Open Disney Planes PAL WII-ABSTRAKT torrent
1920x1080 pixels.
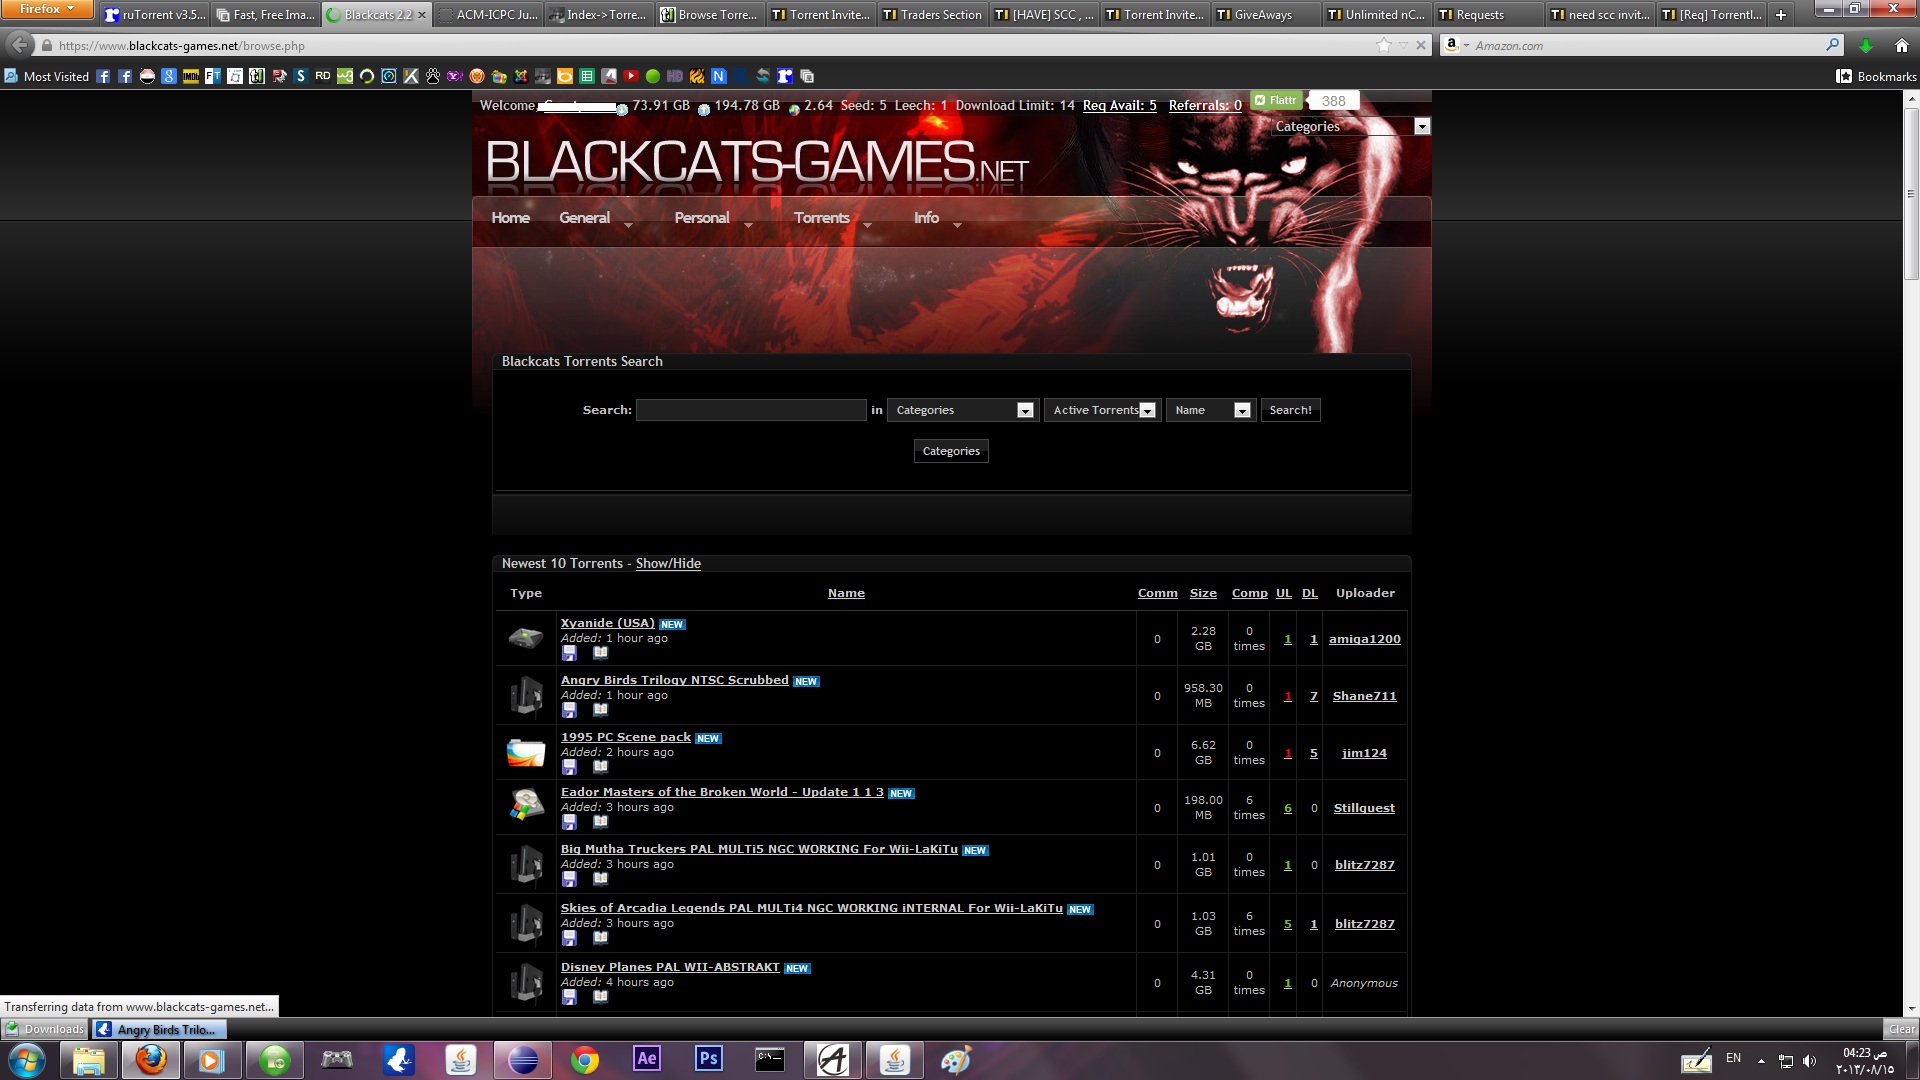(x=670, y=967)
